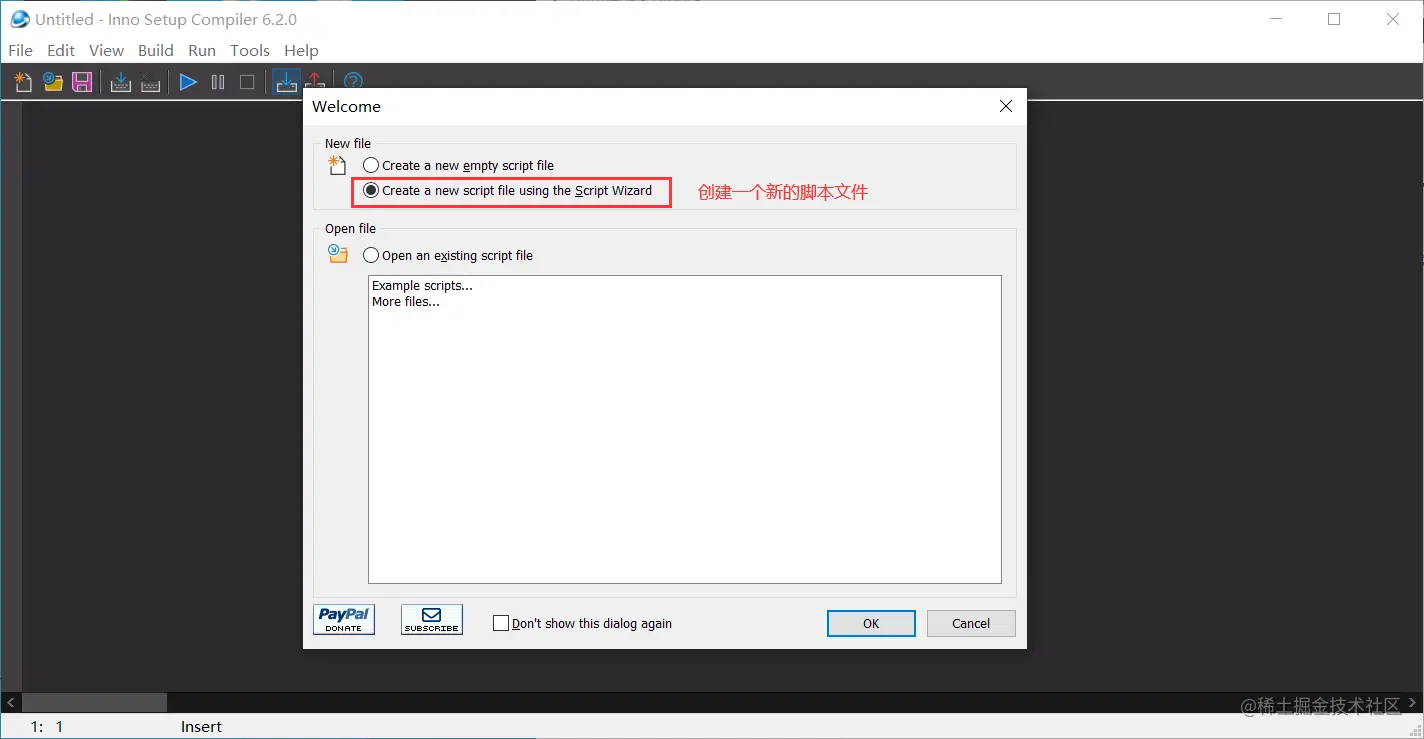The width and height of the screenshot is (1424, 739).
Task: Select More files... list entry
Action: [406, 301]
